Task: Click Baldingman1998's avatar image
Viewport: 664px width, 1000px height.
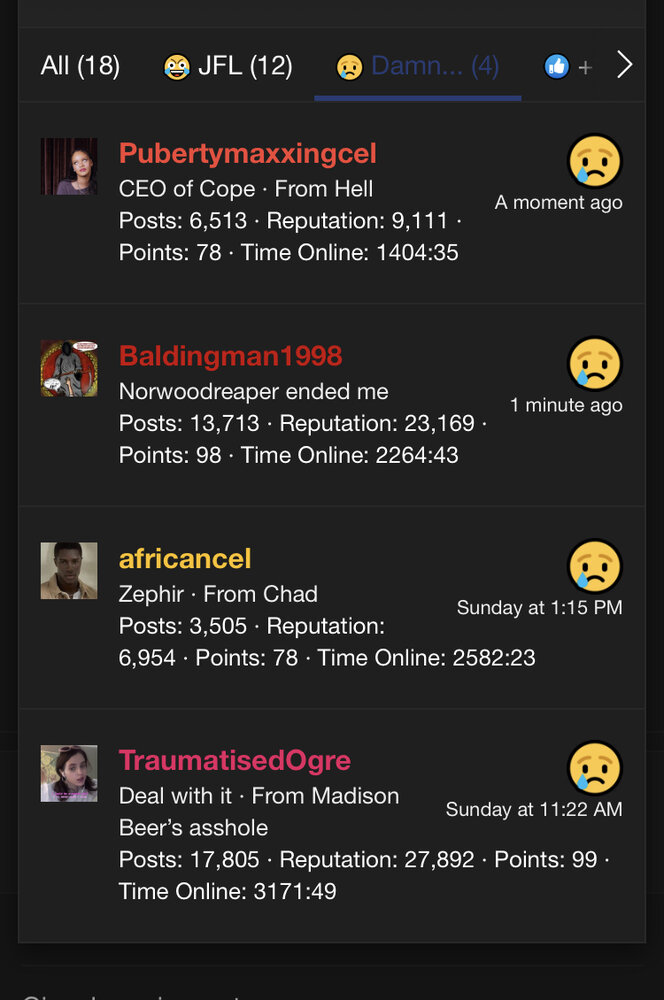Action: [x=69, y=369]
